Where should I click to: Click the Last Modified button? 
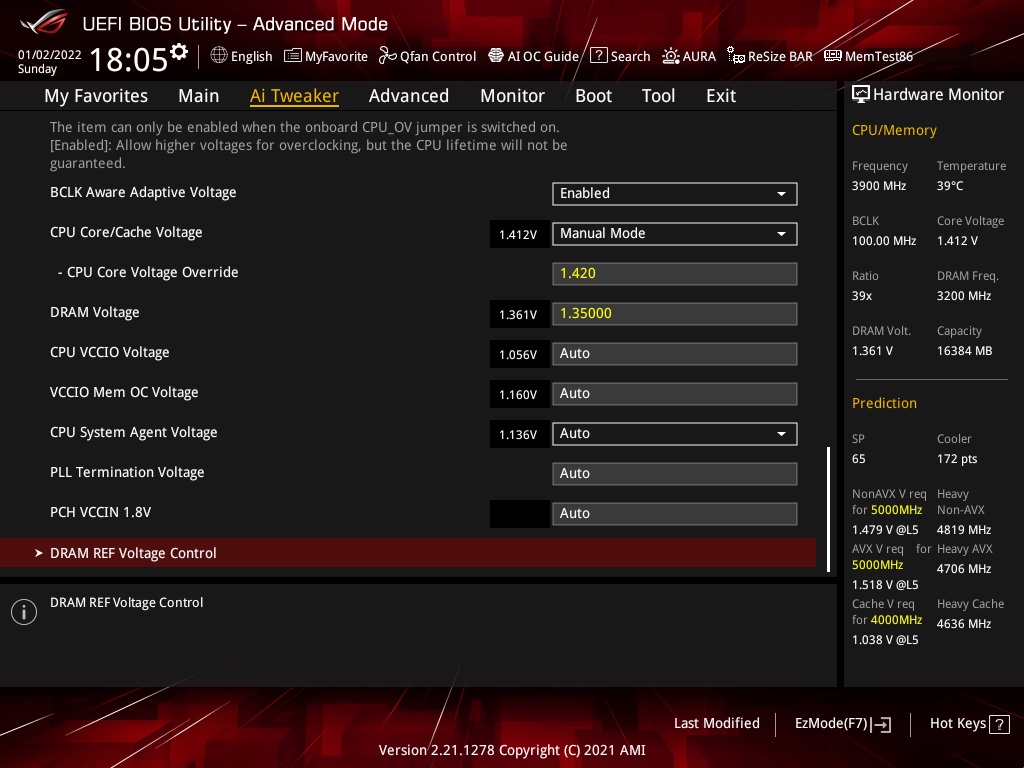(x=716, y=724)
